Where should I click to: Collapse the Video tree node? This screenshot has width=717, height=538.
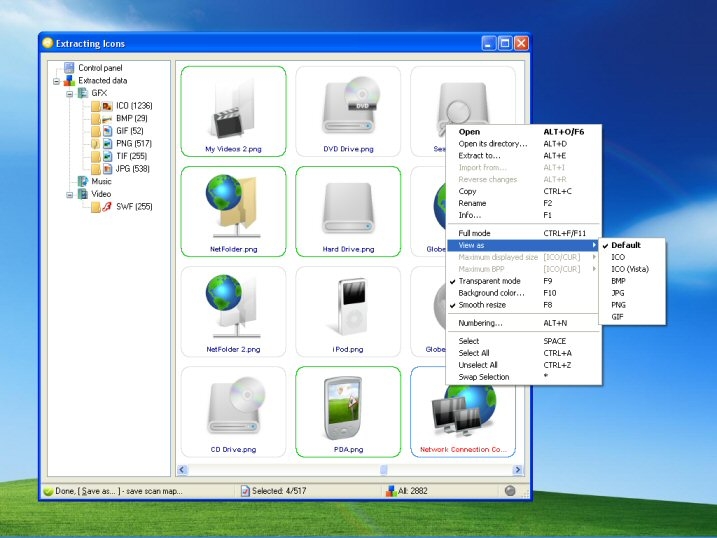(x=70, y=195)
